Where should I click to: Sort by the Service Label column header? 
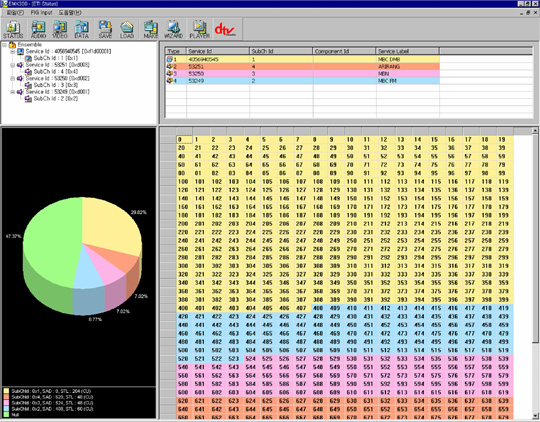click(407, 51)
